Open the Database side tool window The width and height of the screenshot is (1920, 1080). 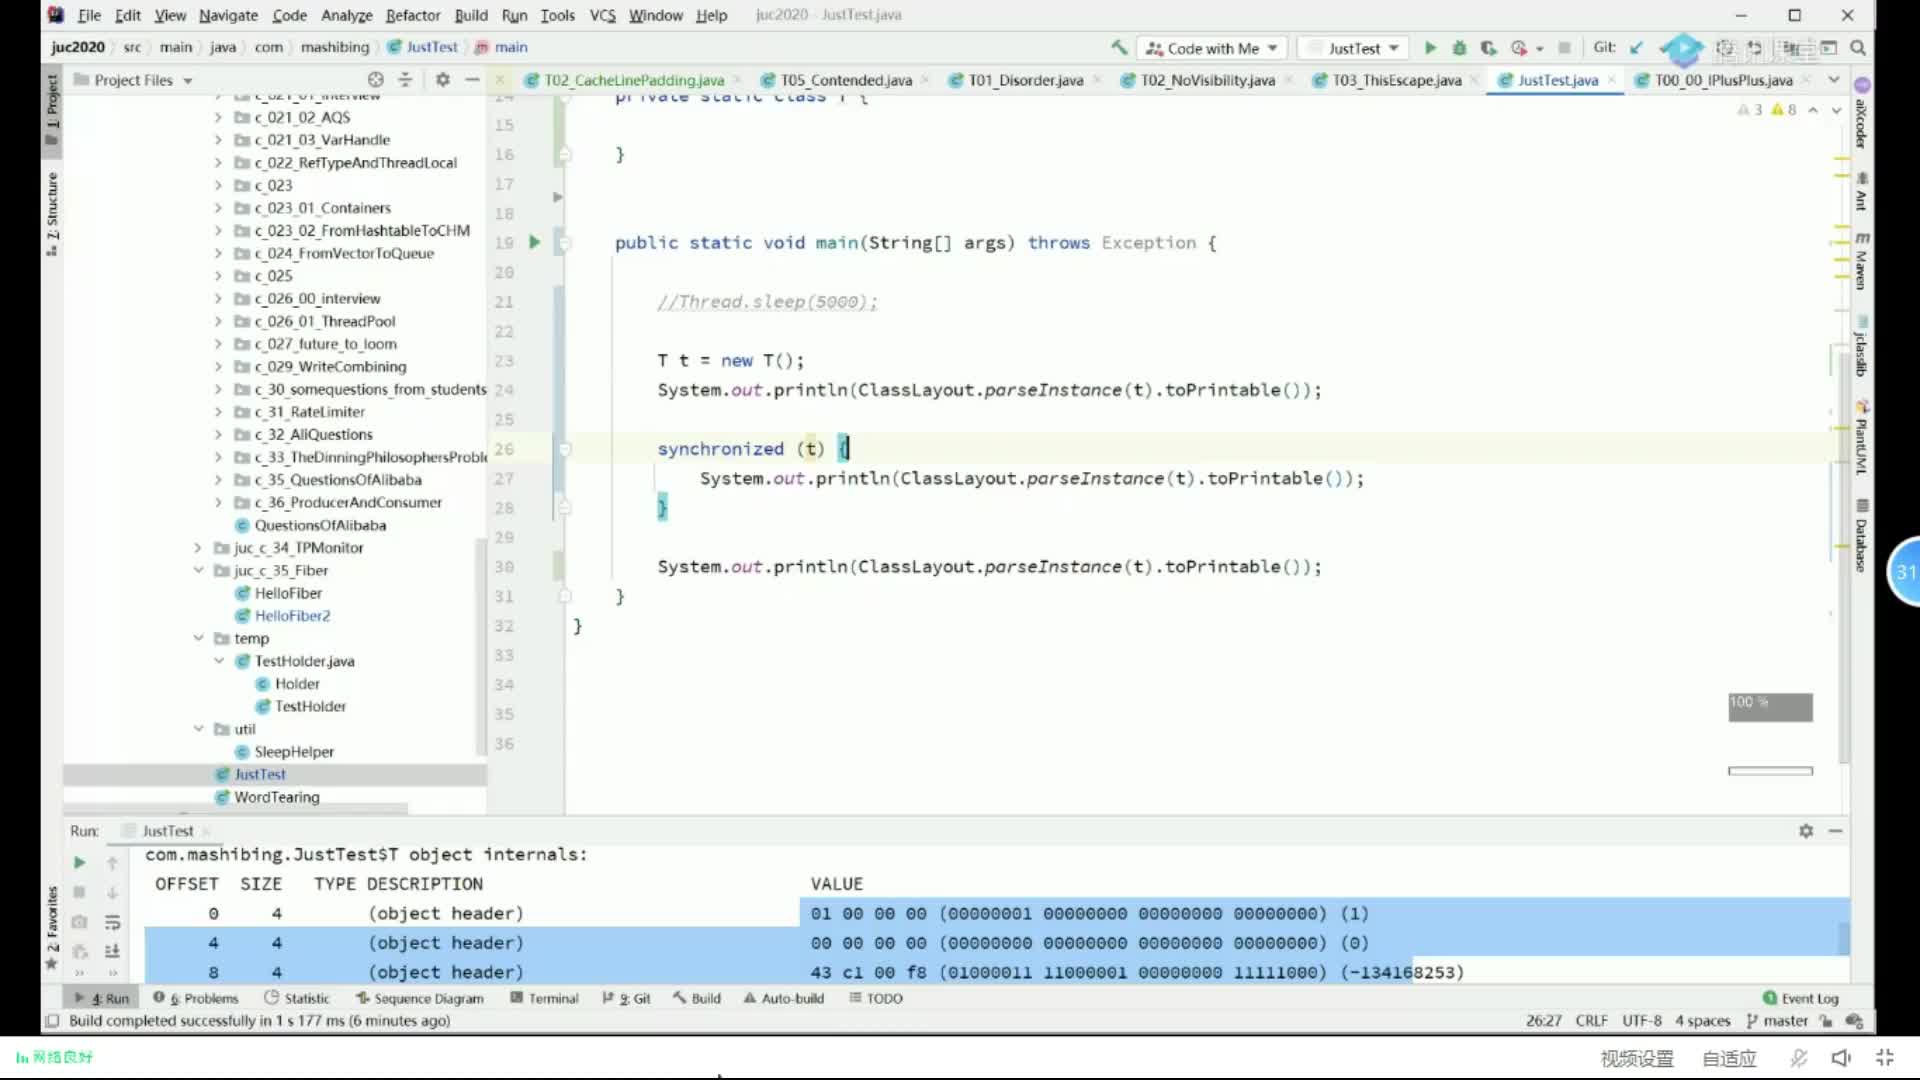coord(1861,535)
